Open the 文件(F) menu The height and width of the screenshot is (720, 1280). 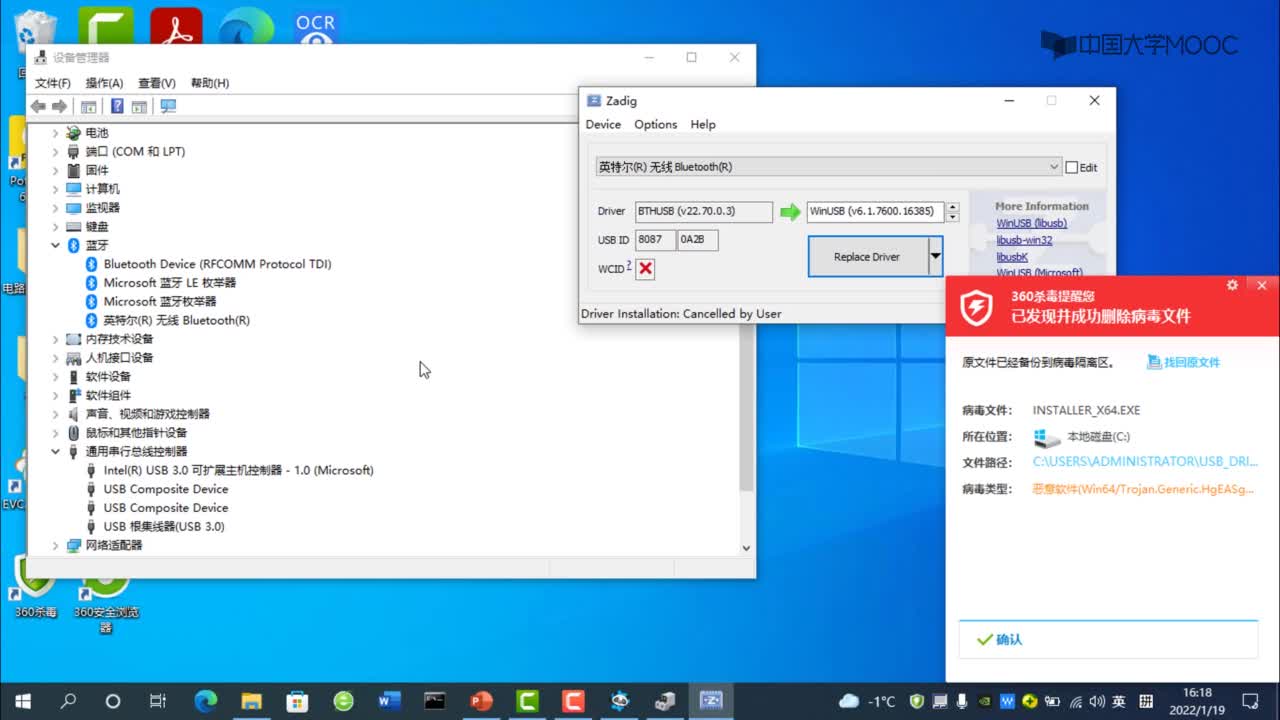point(53,83)
